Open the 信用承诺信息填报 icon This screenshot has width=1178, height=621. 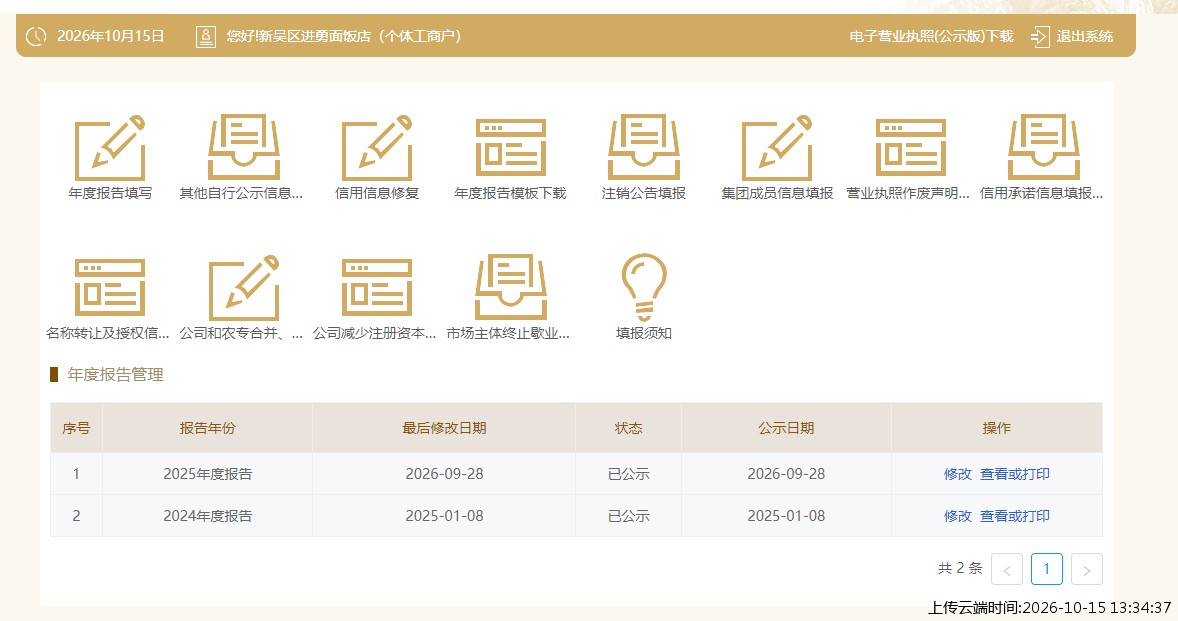(1044, 147)
